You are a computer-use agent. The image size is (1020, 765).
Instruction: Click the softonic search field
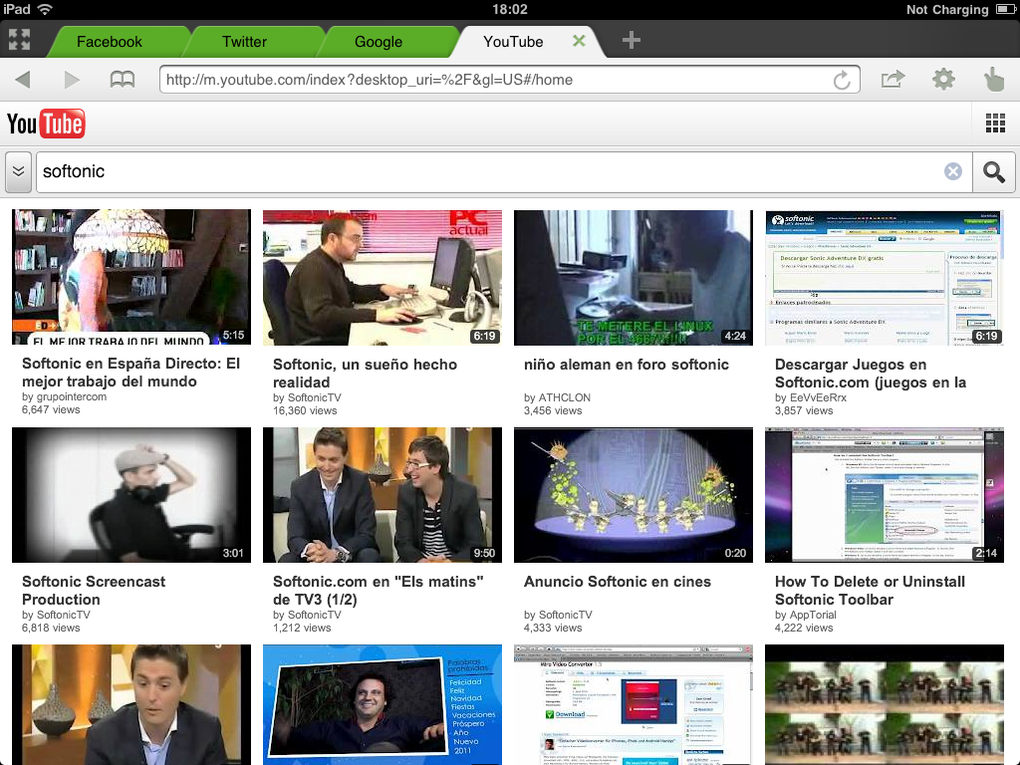504,172
